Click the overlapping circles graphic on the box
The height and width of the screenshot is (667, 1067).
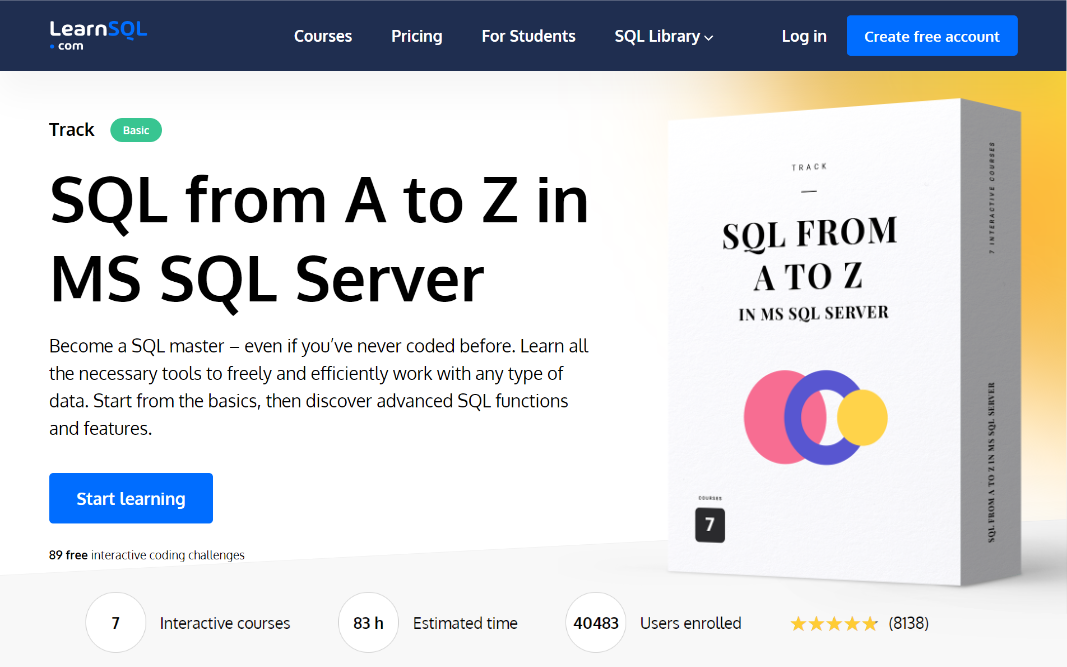[x=815, y=417]
